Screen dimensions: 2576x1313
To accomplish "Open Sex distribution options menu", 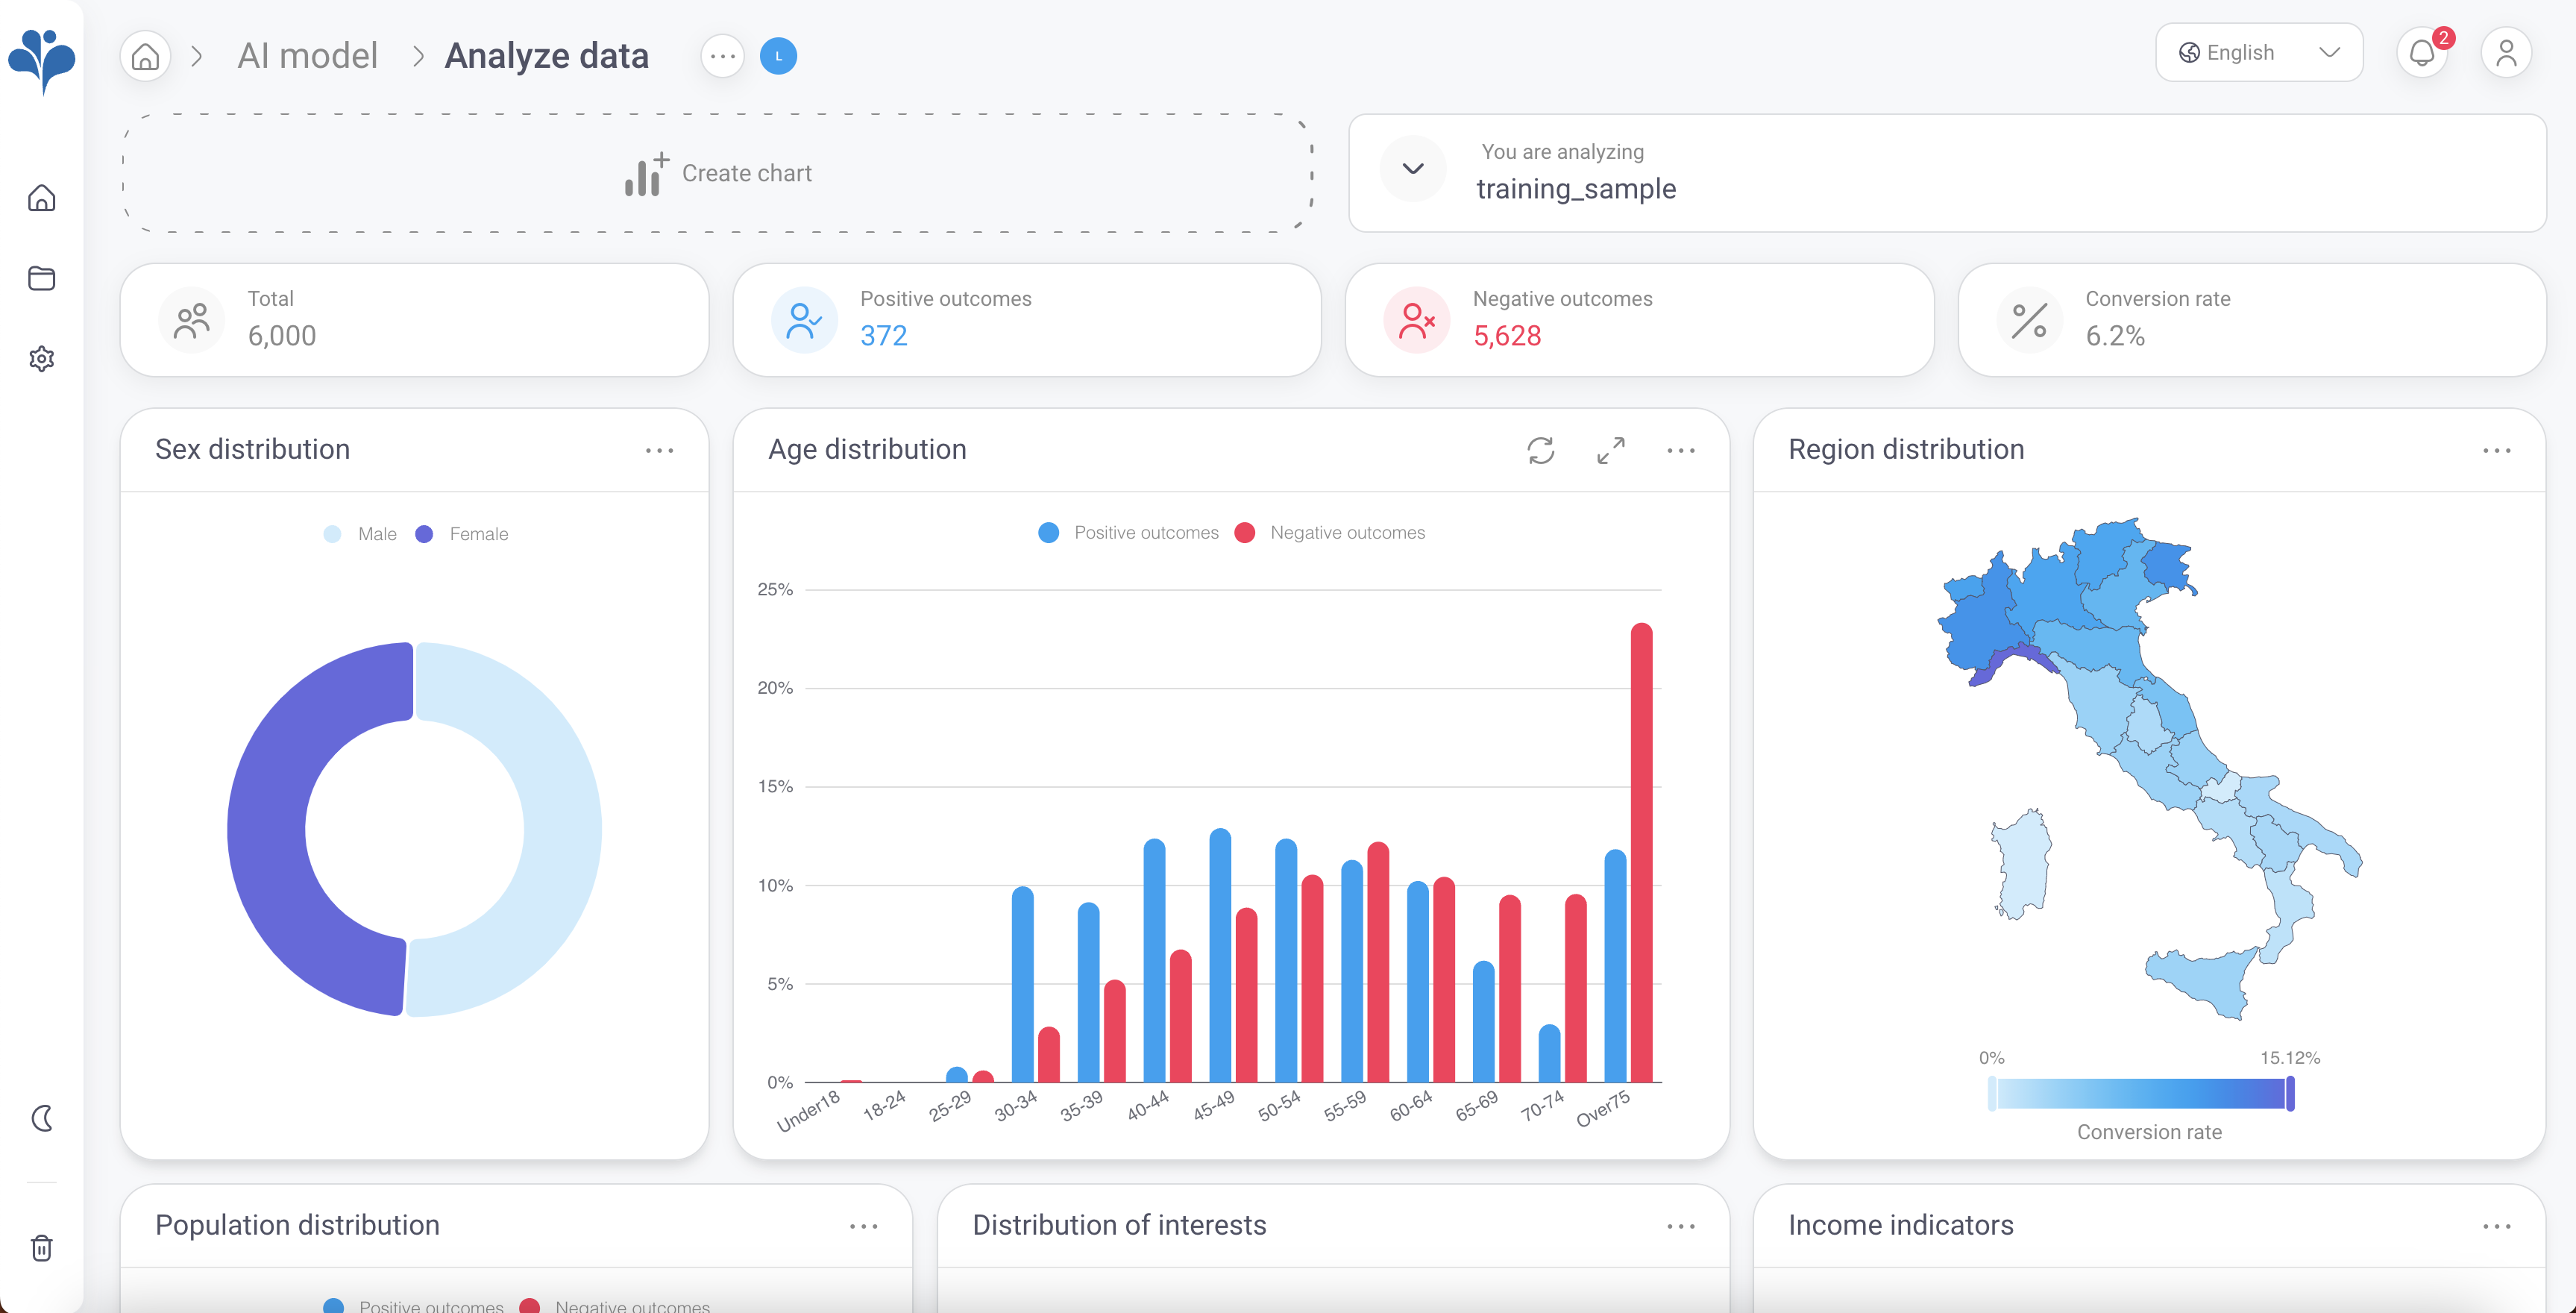I will [659, 451].
